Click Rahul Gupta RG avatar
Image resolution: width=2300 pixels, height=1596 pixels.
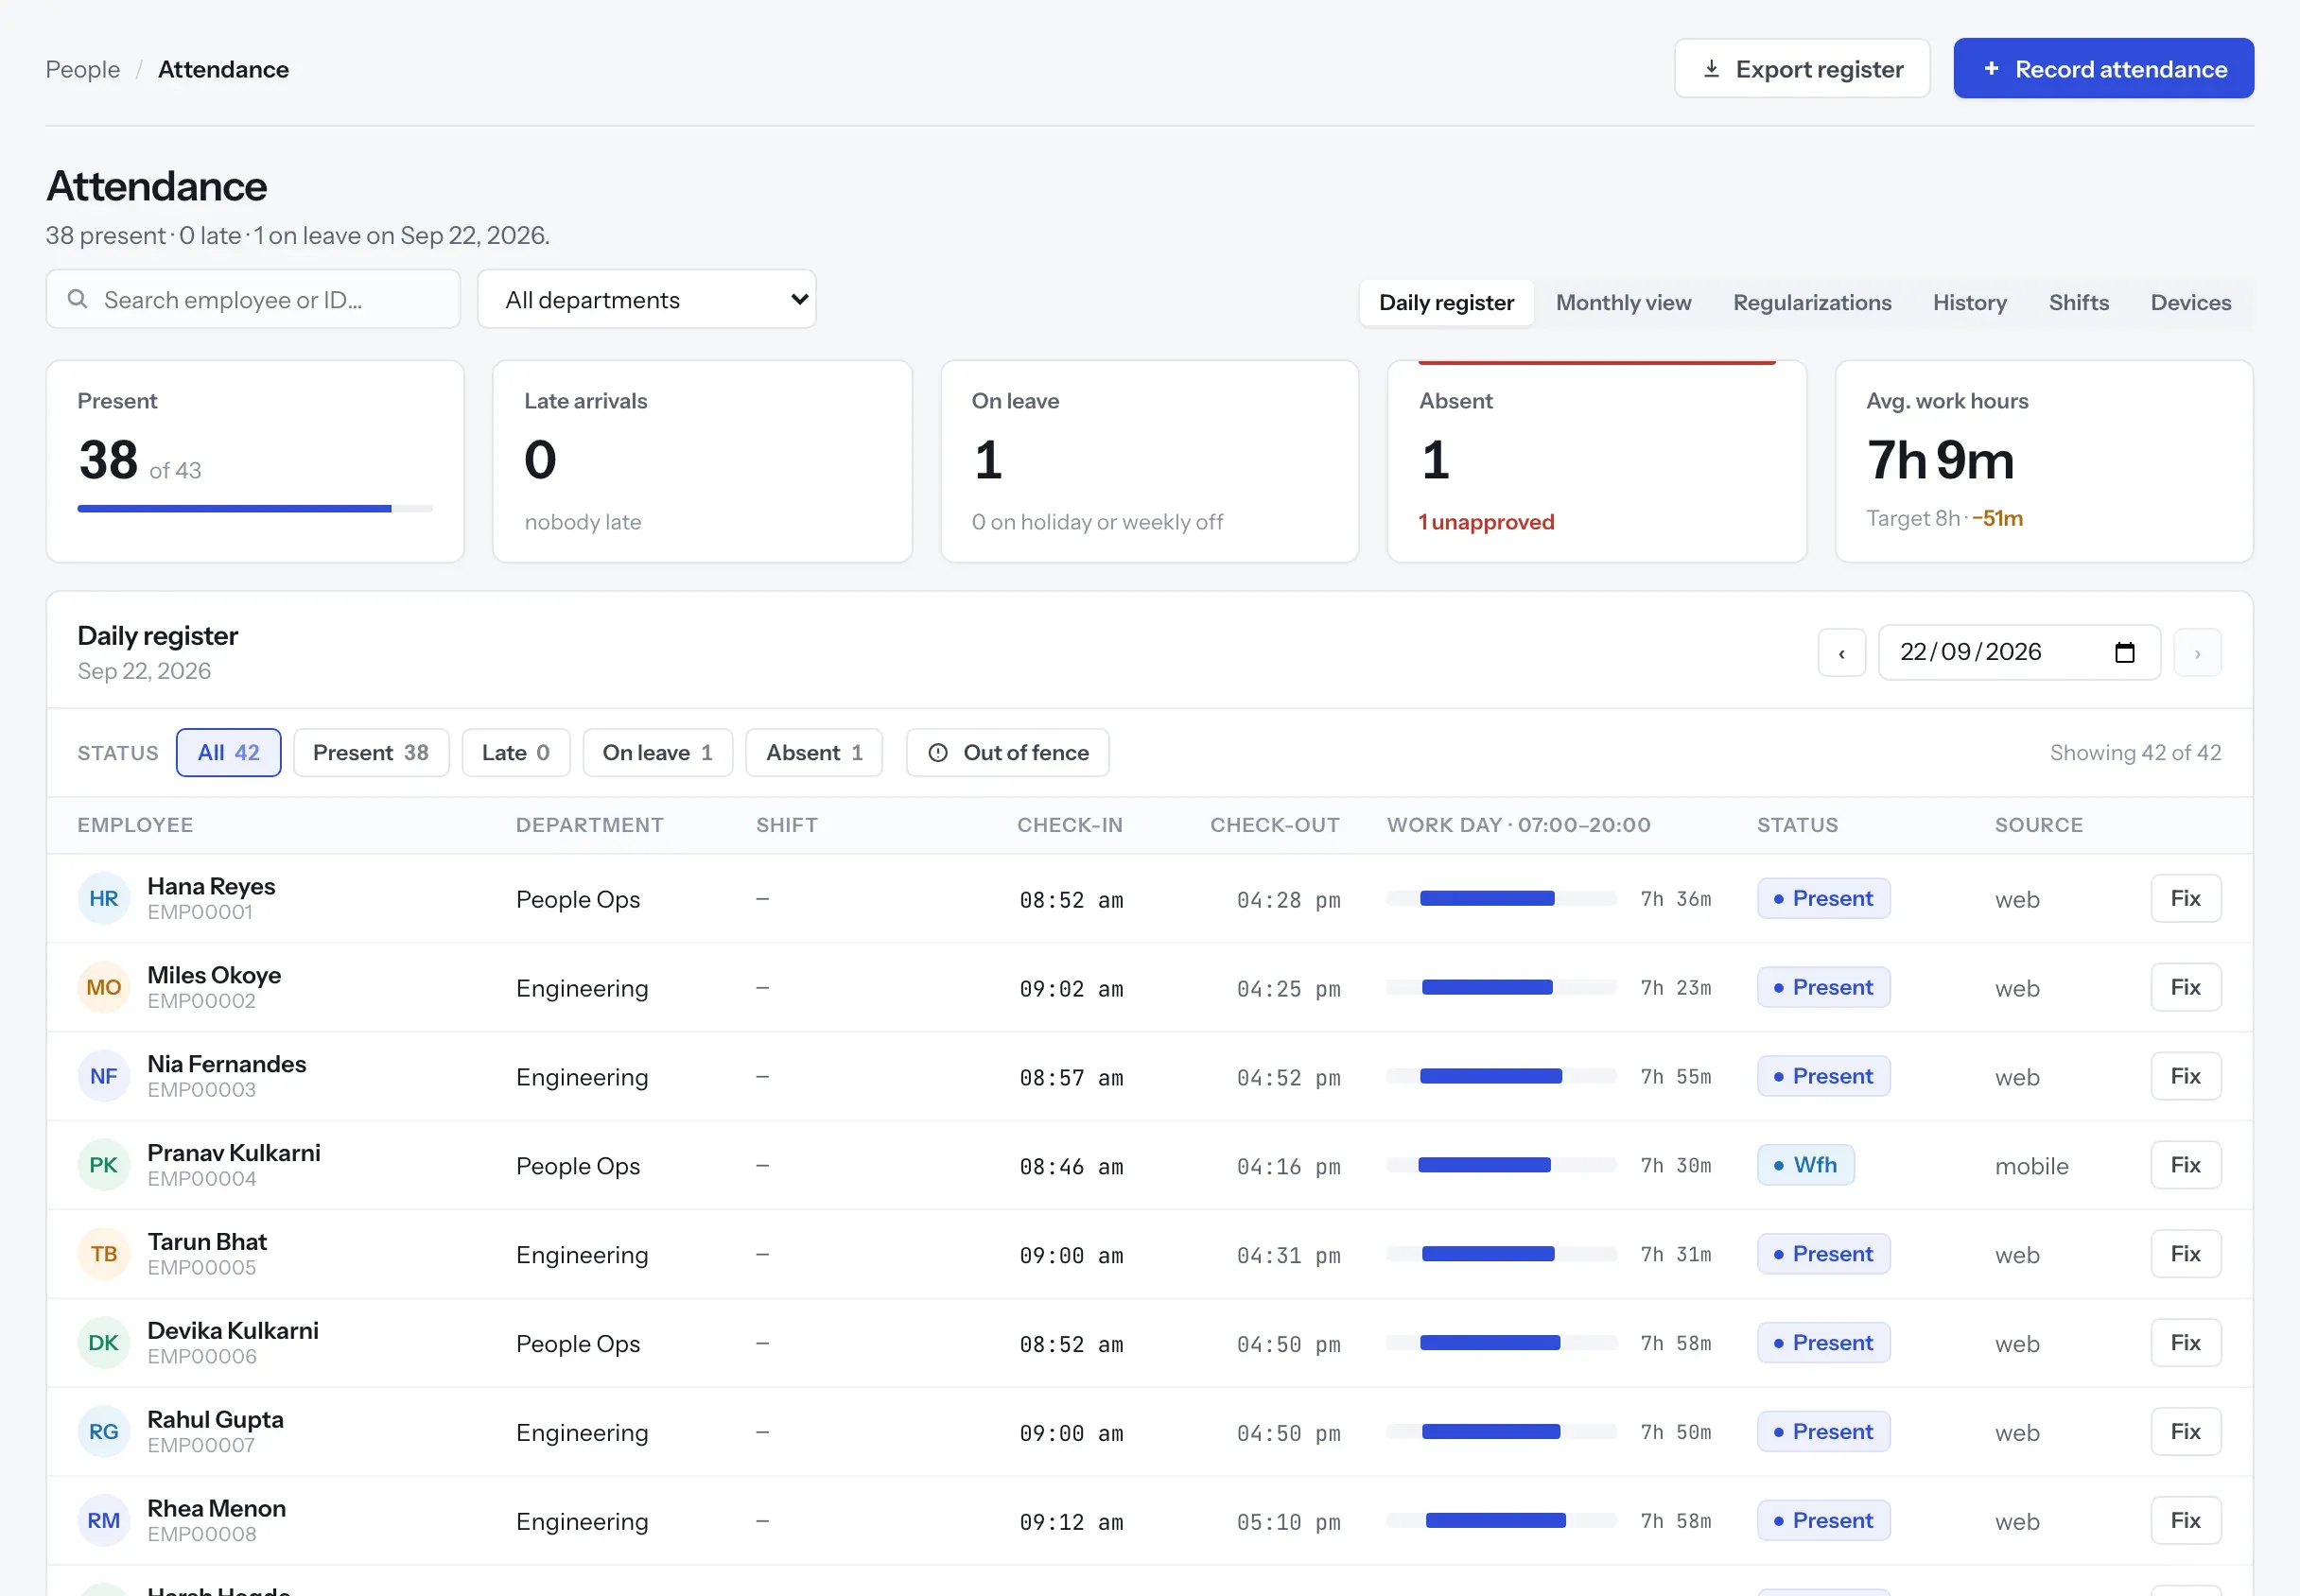(104, 1432)
